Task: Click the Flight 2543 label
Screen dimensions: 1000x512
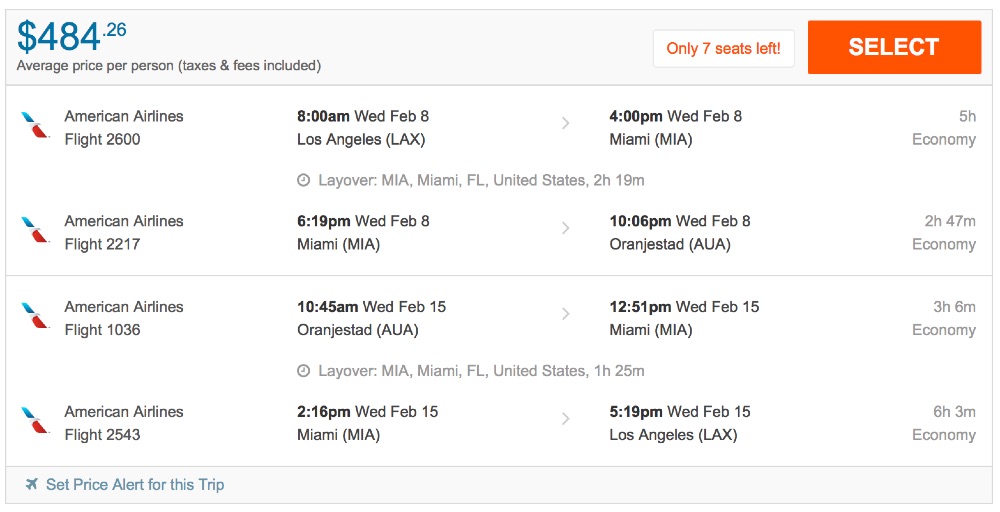Action: [x=102, y=435]
